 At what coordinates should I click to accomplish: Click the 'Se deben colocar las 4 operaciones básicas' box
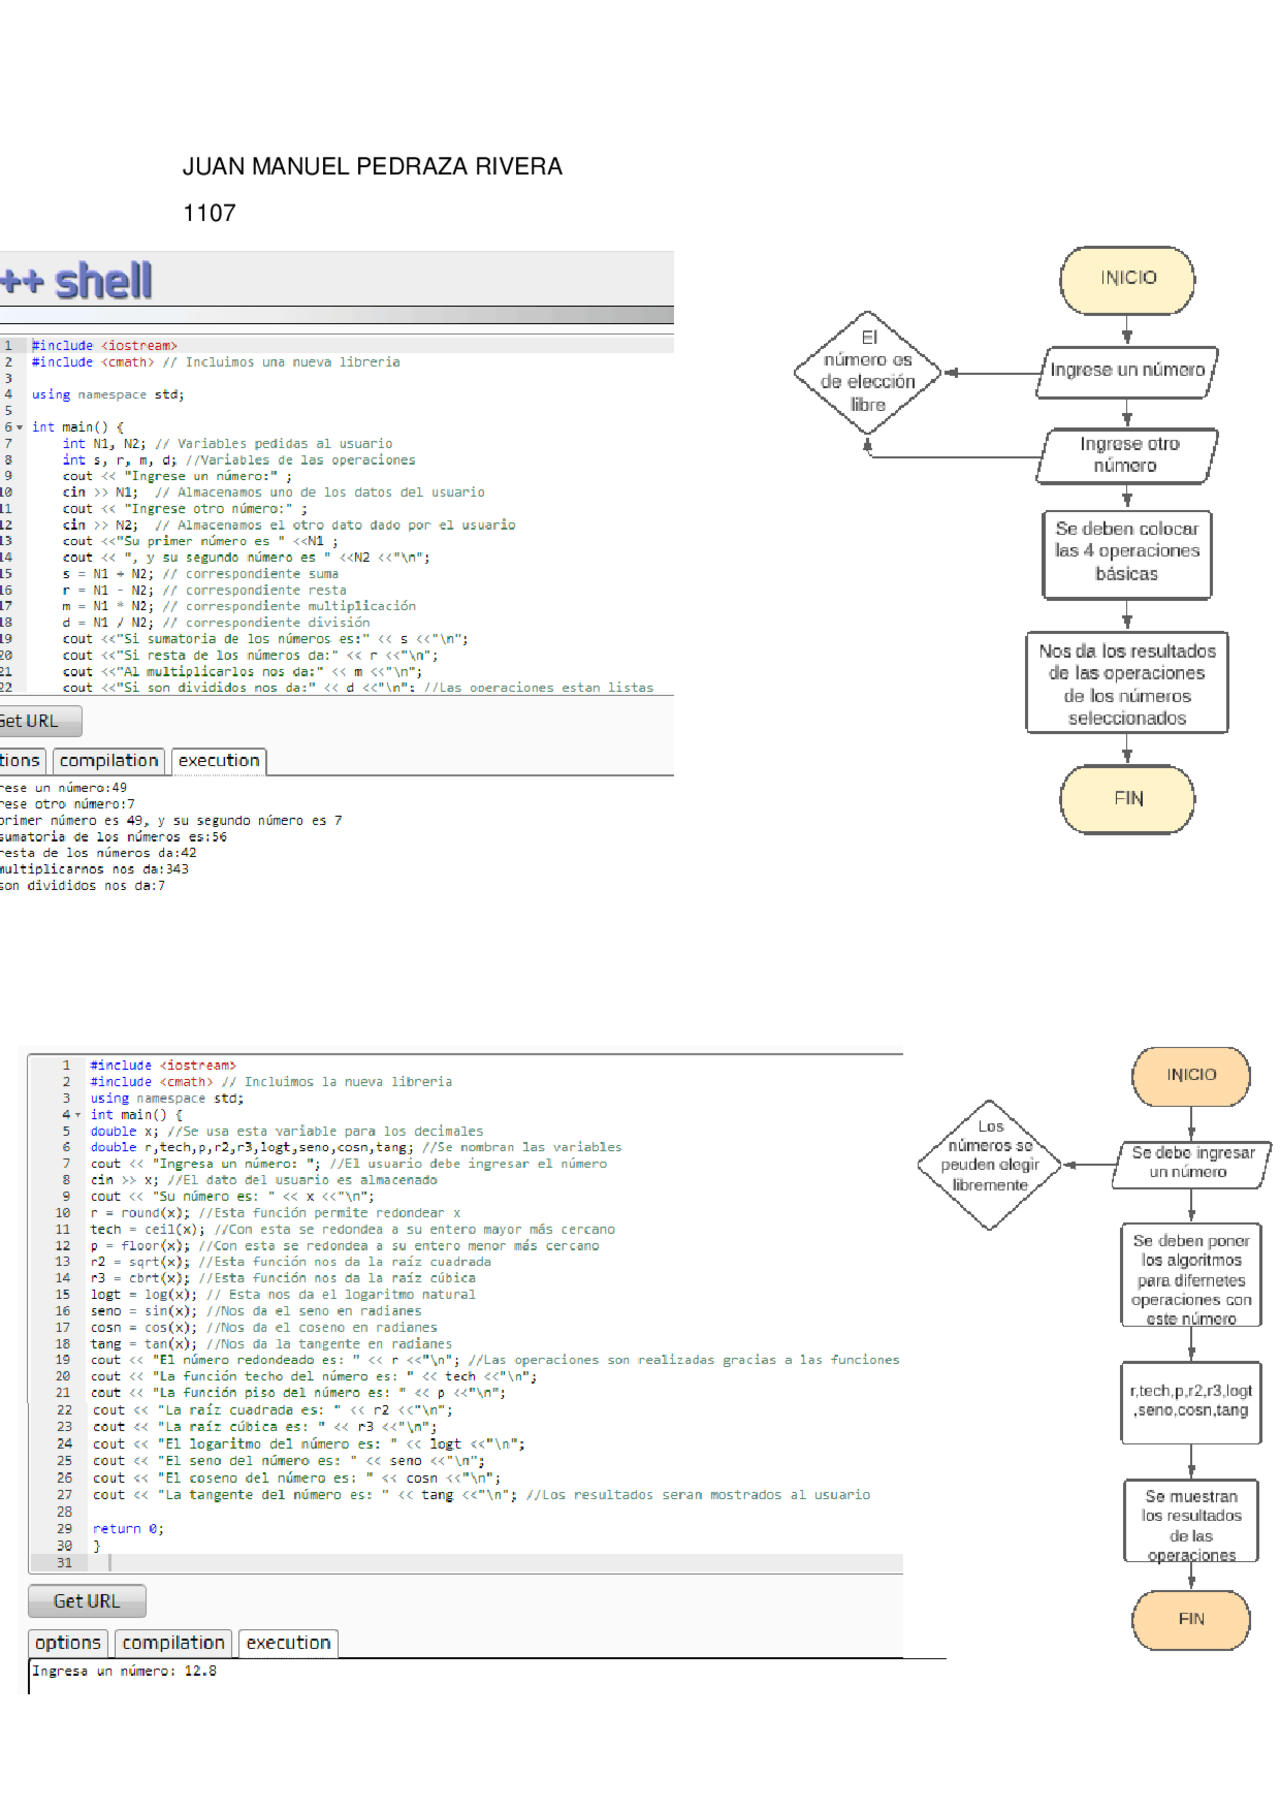(x=1127, y=552)
